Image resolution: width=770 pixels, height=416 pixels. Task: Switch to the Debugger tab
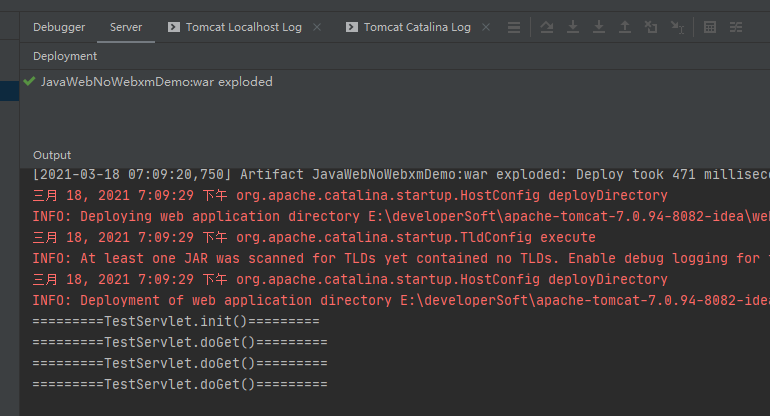point(59,27)
